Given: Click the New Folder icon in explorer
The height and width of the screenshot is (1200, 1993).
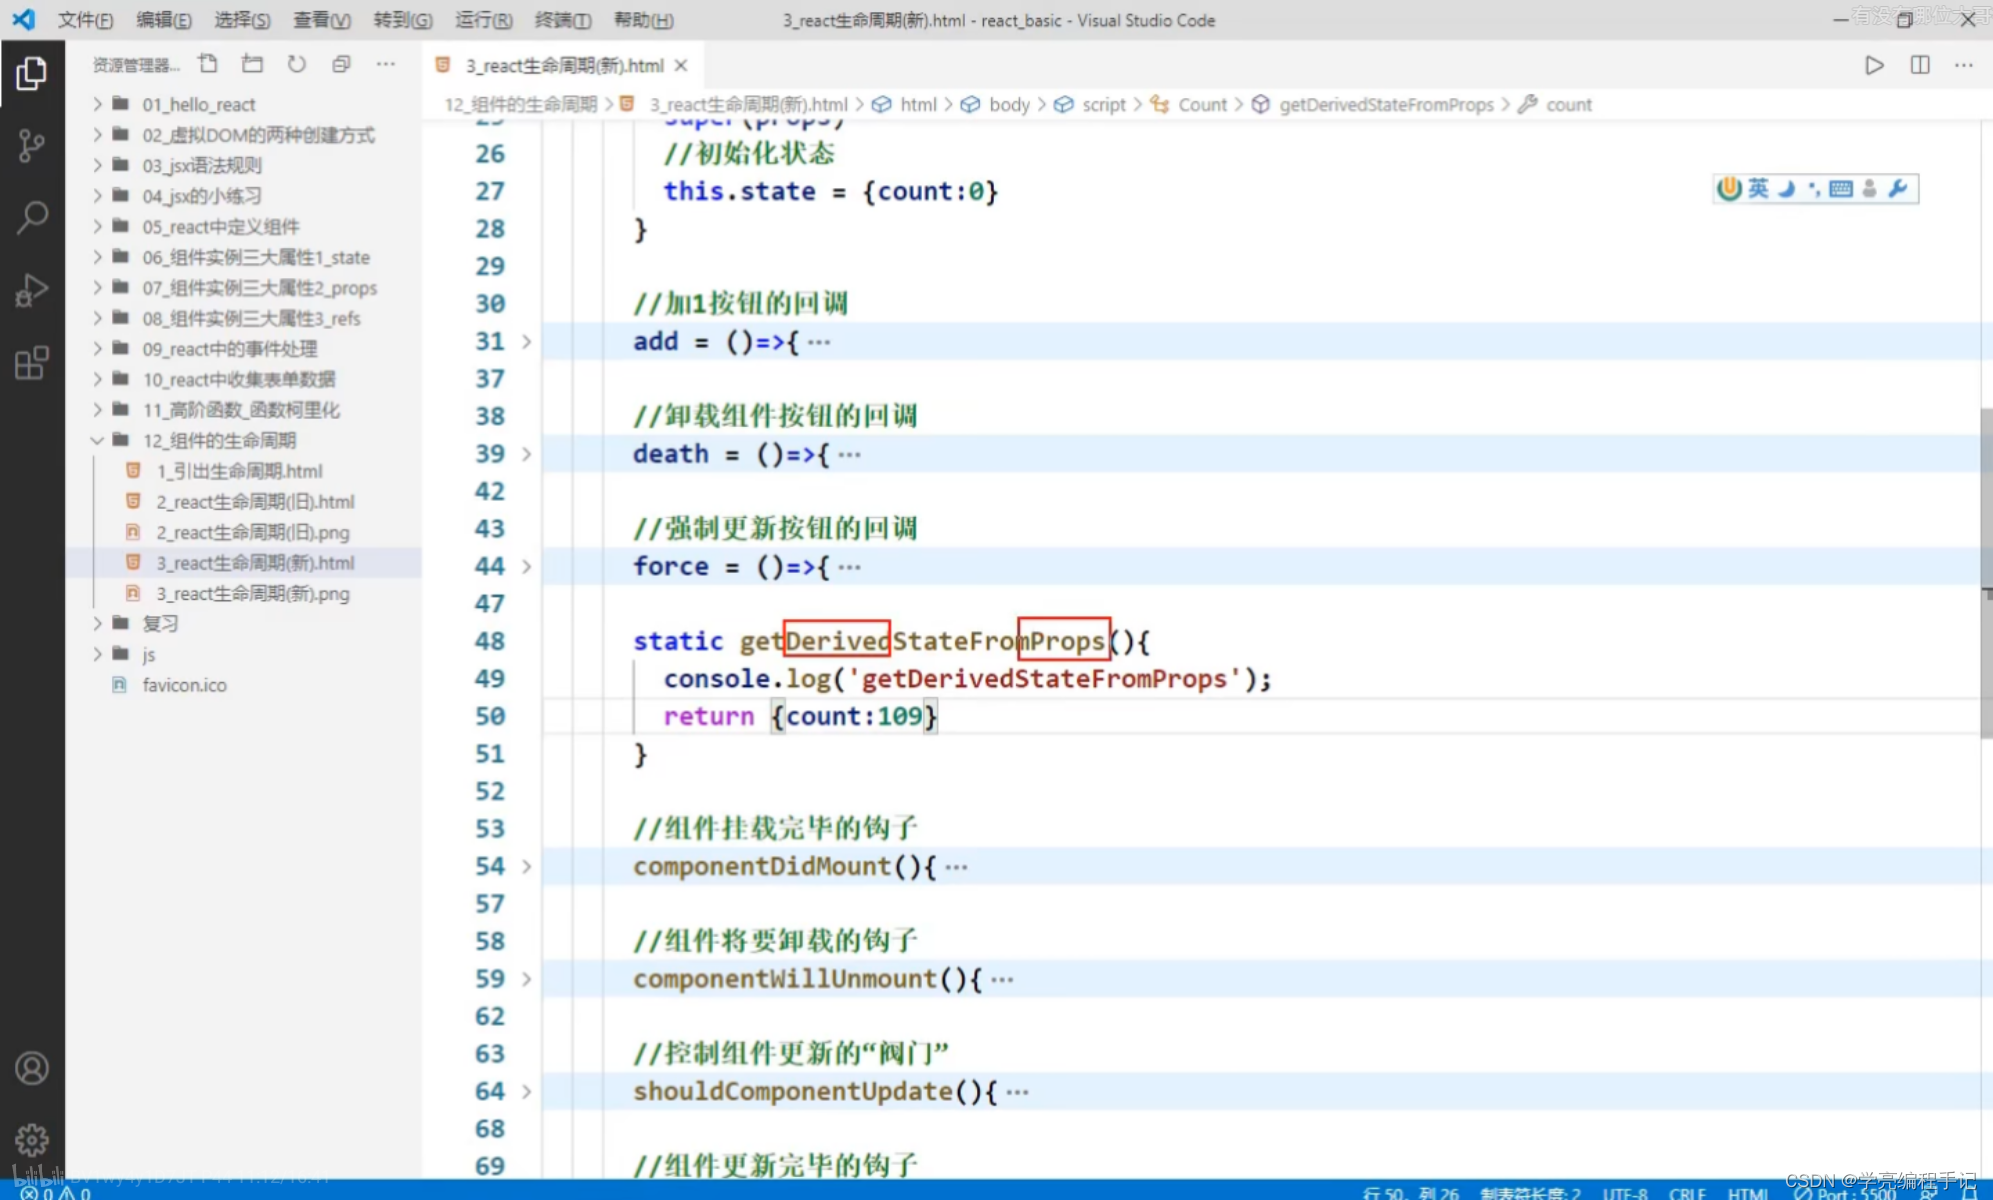Looking at the screenshot, I should pos(252,64).
